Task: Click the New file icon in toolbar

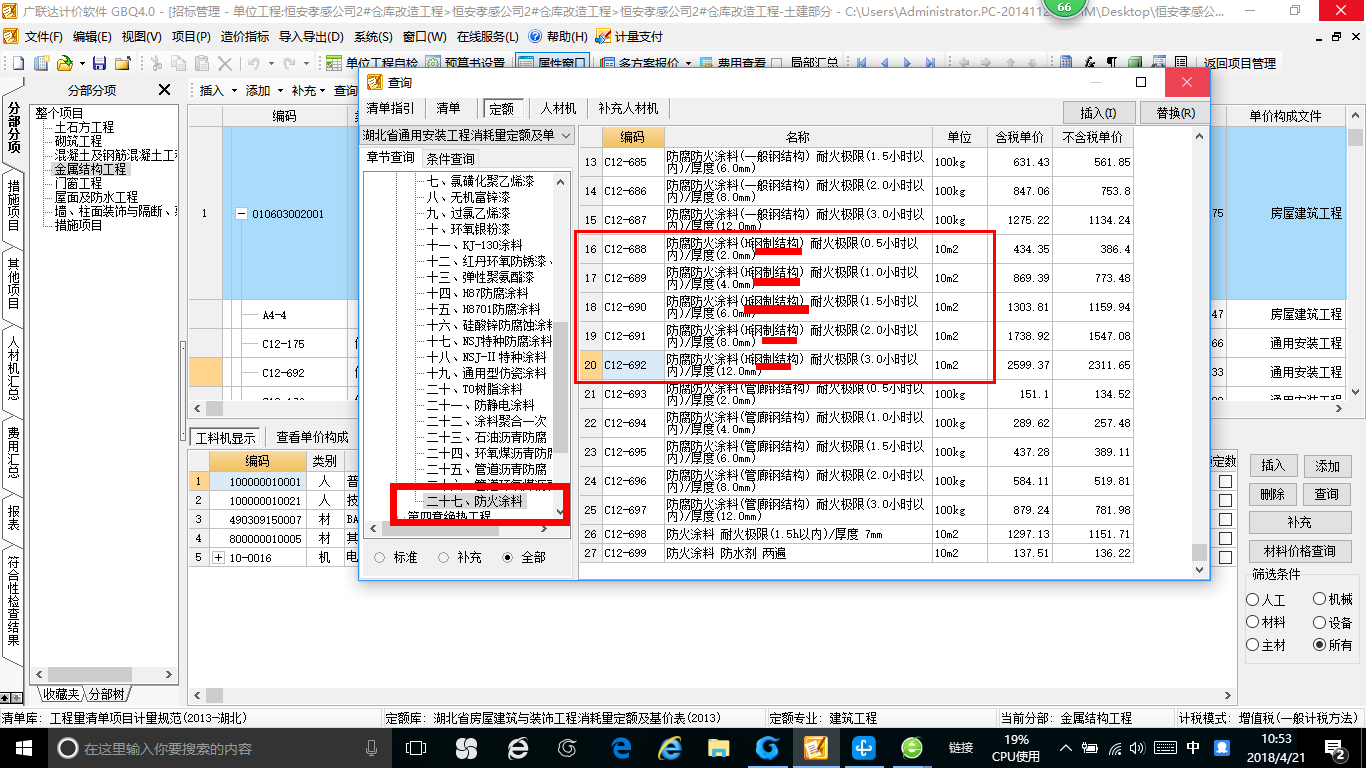Action: 18,63
